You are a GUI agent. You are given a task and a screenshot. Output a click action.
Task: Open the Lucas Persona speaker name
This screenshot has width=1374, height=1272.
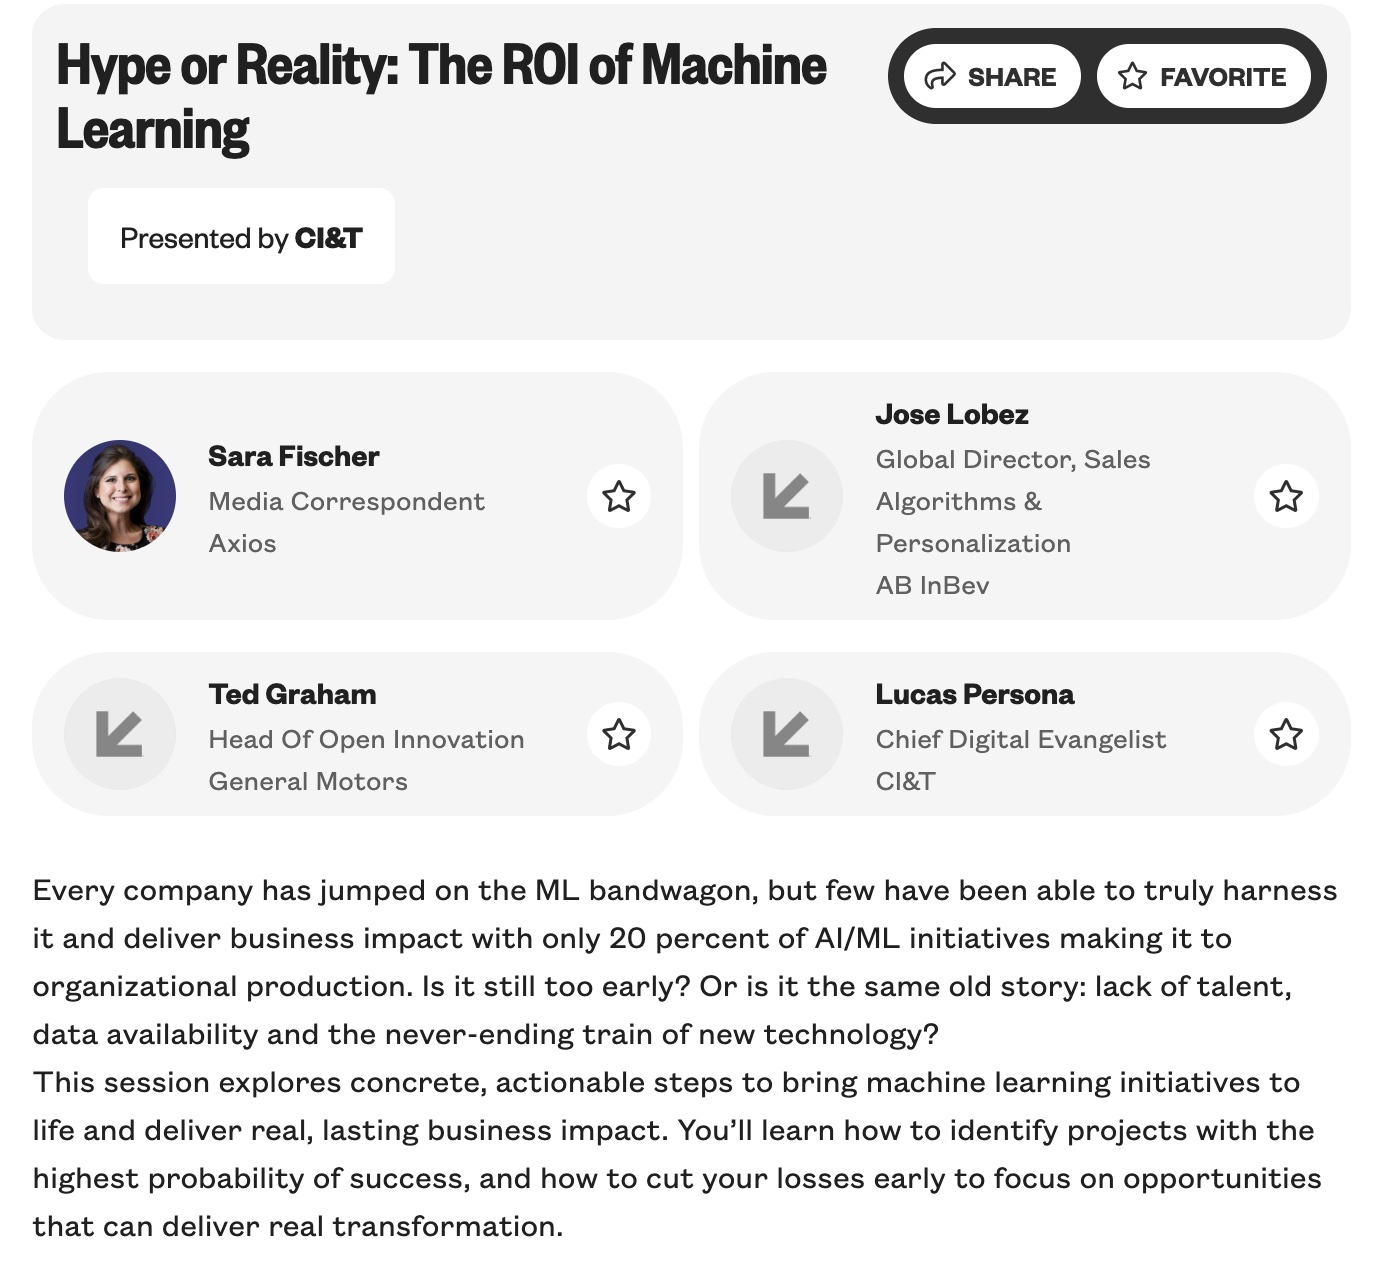click(x=975, y=694)
